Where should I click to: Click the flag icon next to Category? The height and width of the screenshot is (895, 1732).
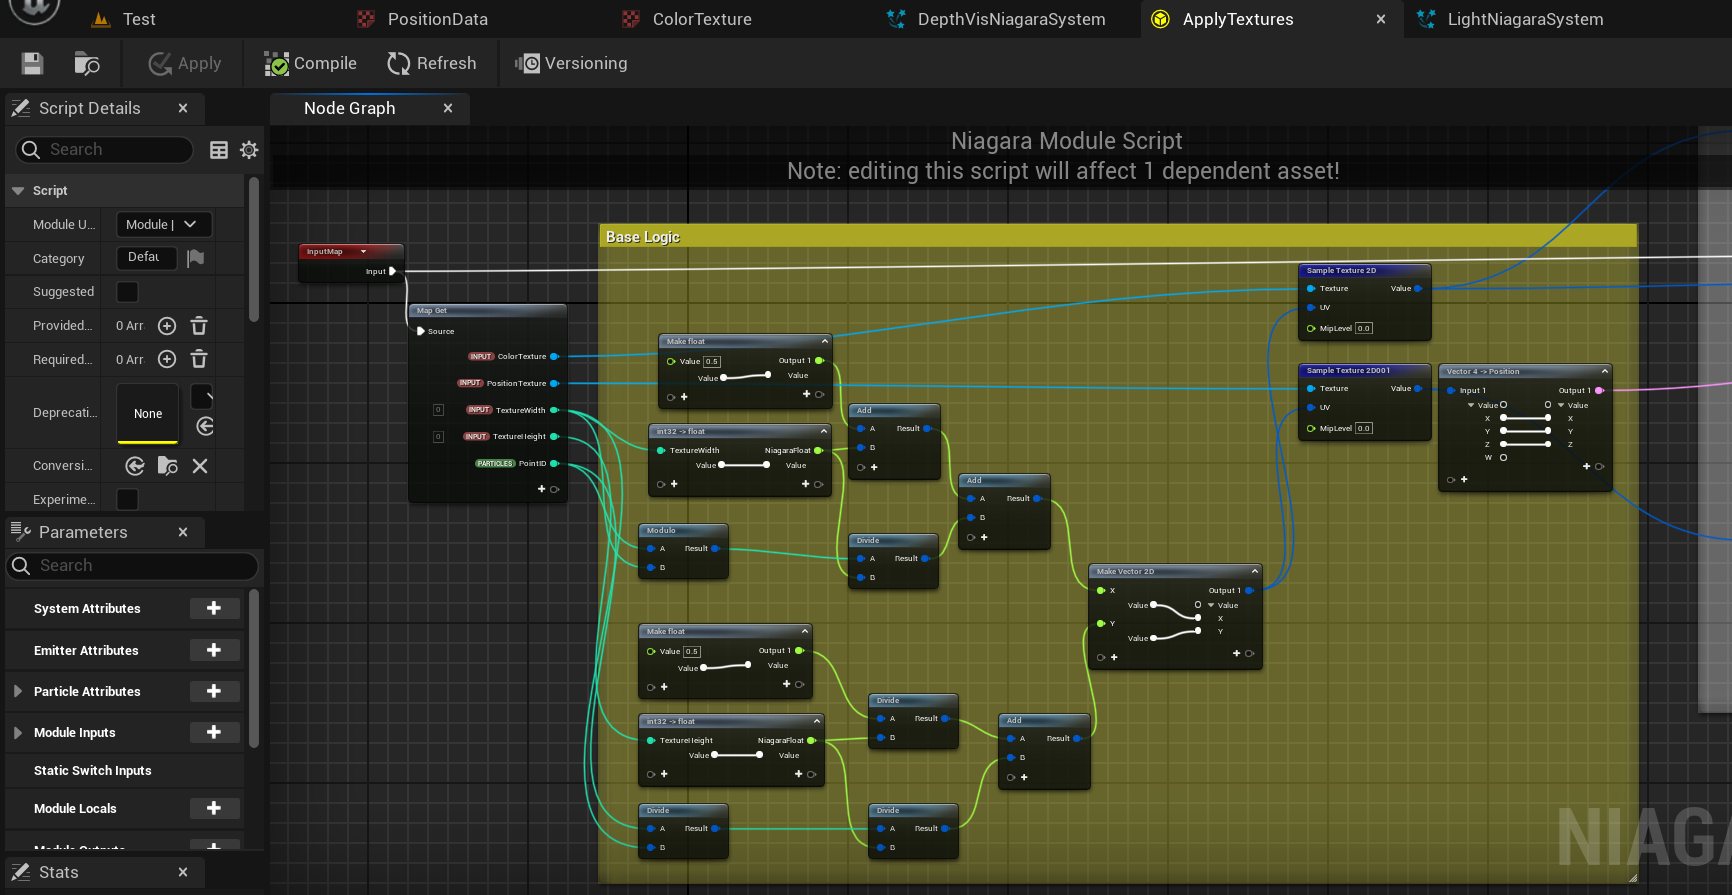click(x=196, y=258)
